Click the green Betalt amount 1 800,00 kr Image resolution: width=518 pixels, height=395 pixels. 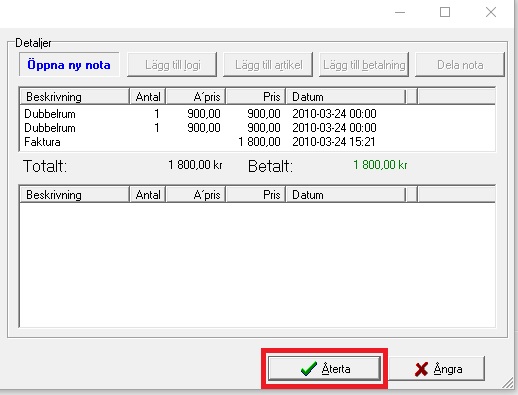[380, 165]
